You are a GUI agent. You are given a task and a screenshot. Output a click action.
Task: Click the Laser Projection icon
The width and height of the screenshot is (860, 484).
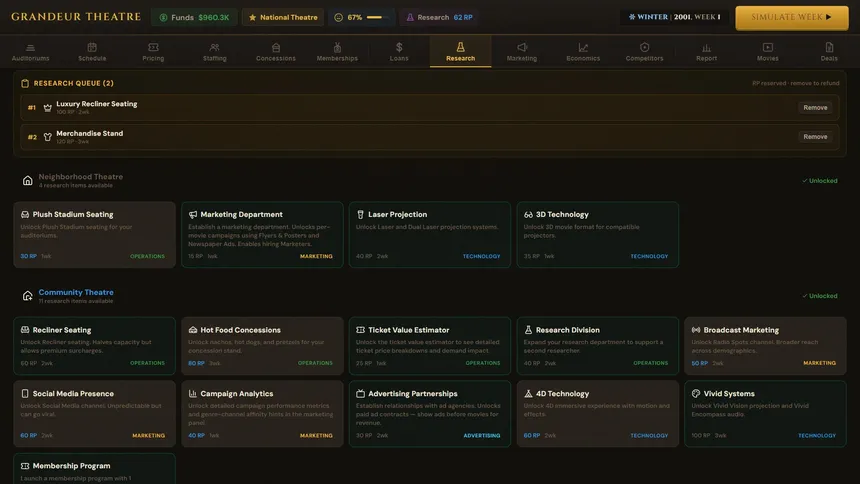click(x=360, y=215)
